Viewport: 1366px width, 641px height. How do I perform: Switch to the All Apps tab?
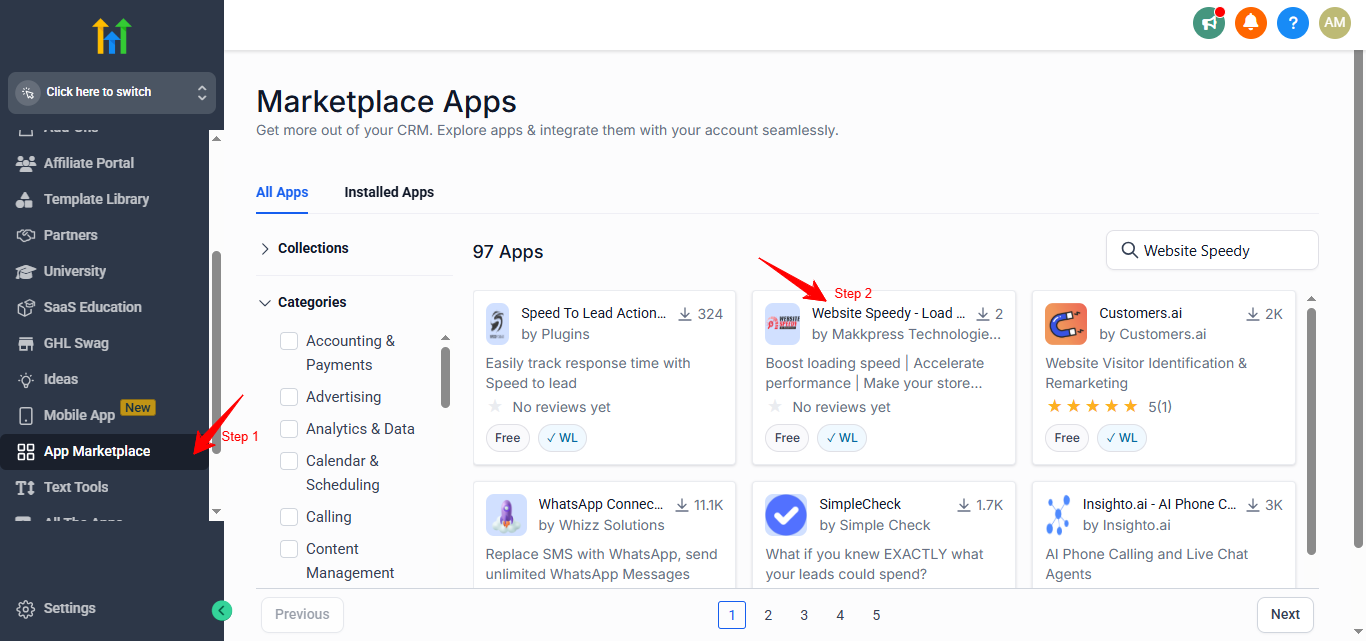click(282, 192)
